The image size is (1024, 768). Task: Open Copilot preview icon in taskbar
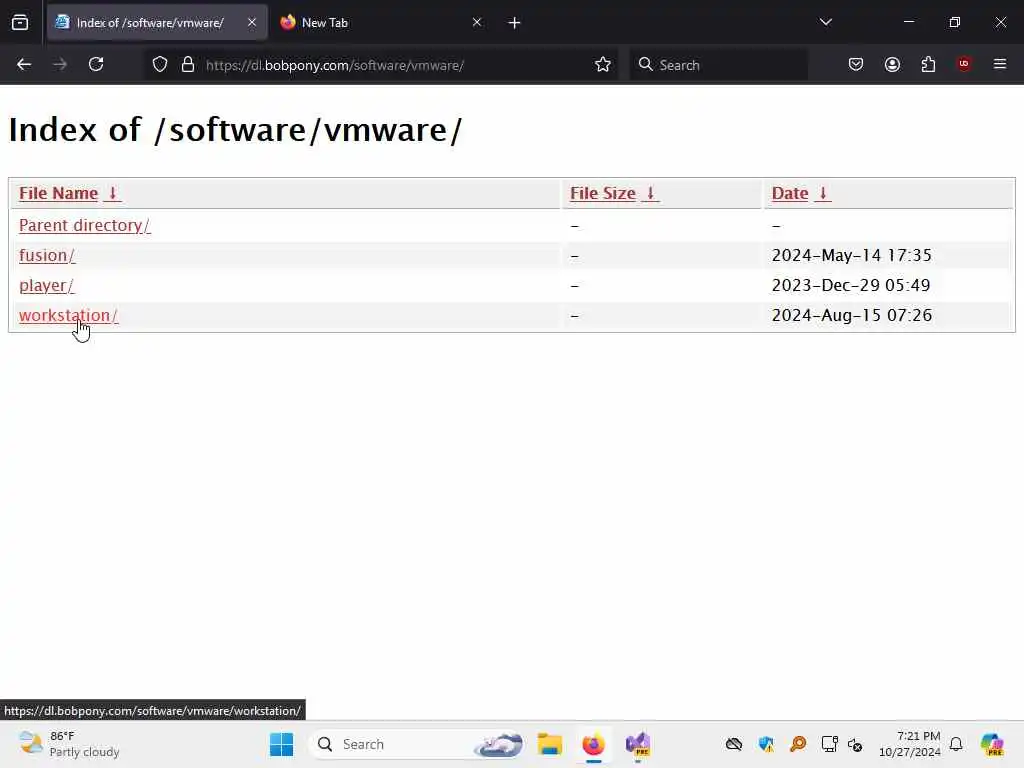point(992,744)
